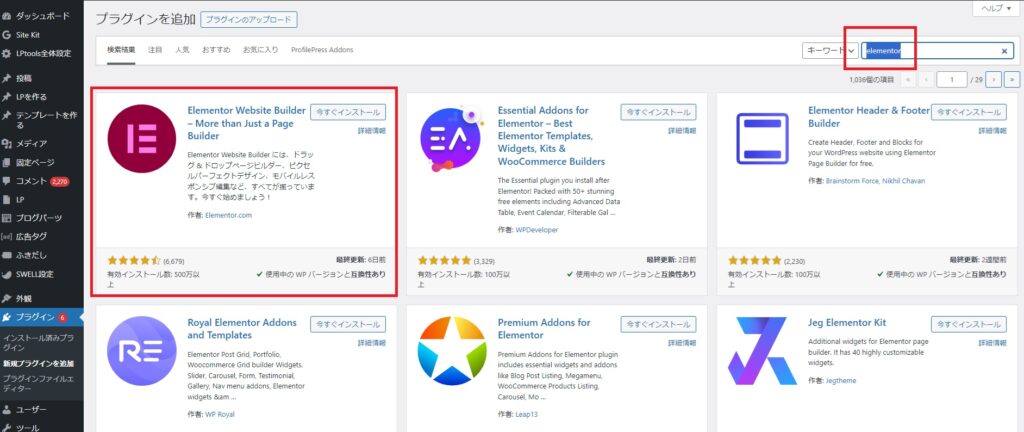Install Premium Addons for Elementor
Viewport: 1024px width, 432px height.
tap(658, 324)
